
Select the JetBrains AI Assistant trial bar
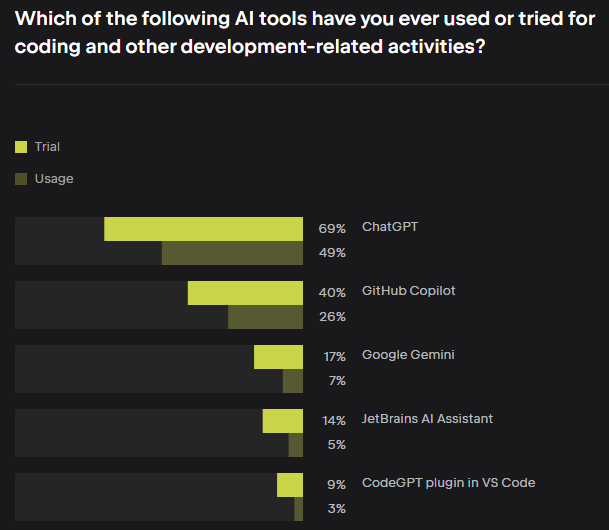pyautogui.click(x=283, y=421)
